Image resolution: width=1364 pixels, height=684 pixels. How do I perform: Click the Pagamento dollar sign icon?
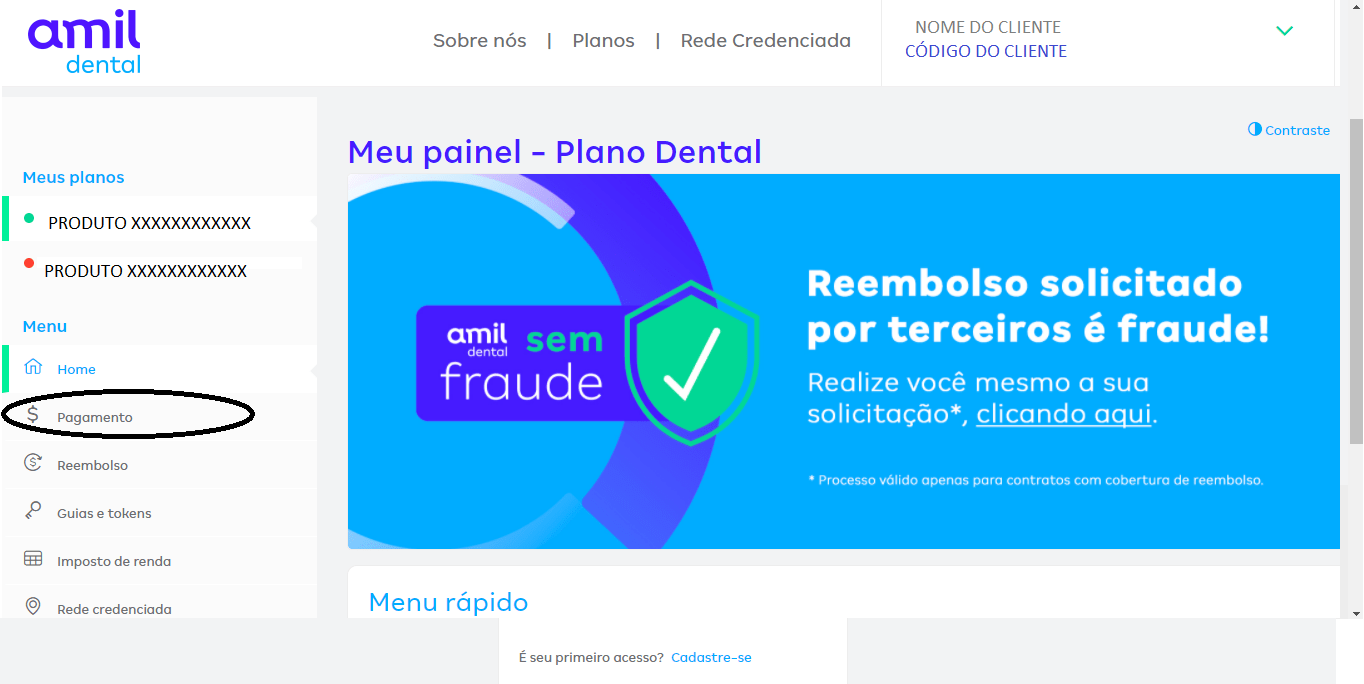click(33, 415)
